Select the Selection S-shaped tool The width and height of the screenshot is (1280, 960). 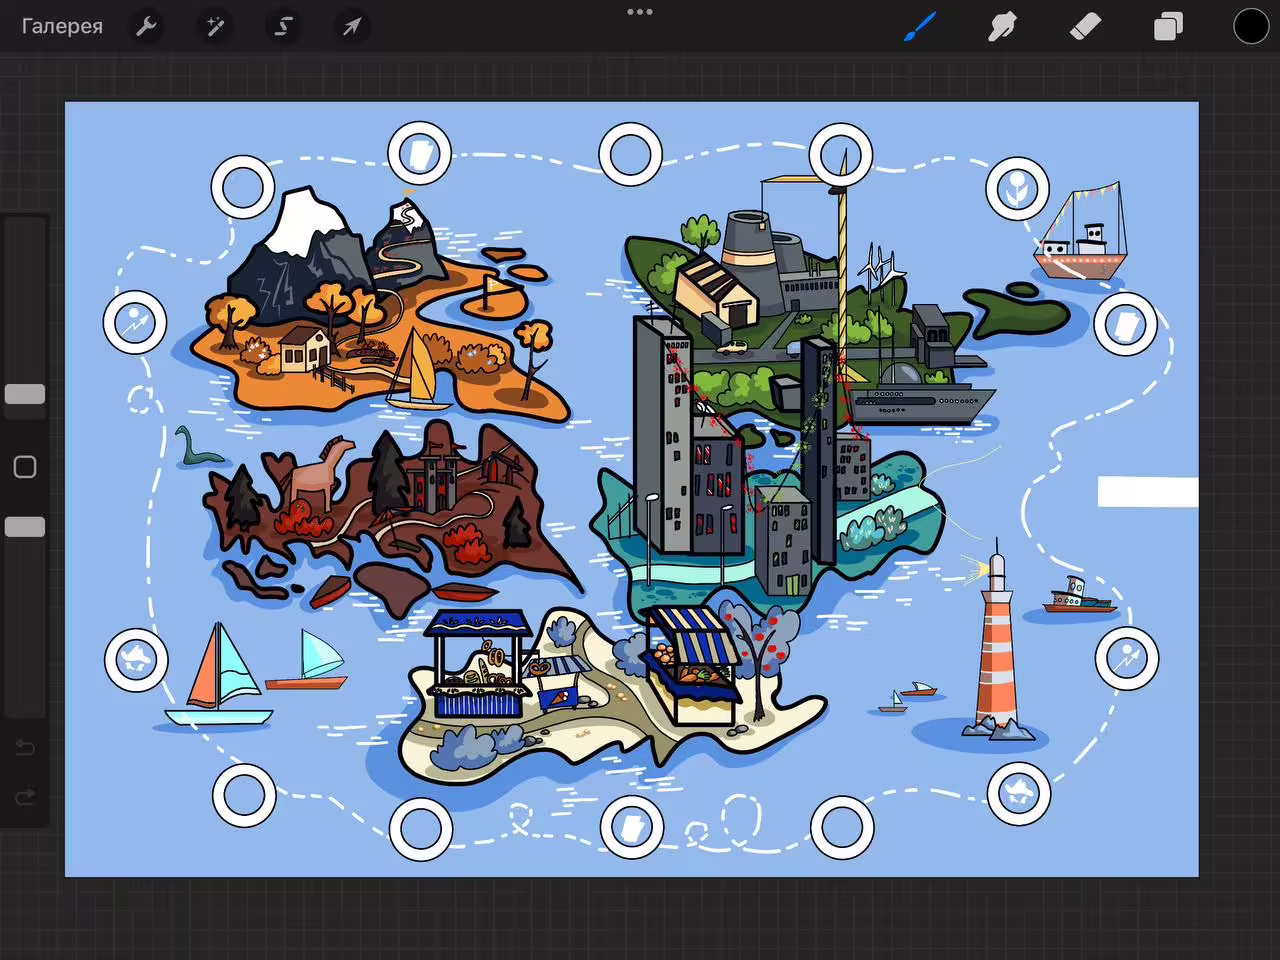[x=283, y=26]
